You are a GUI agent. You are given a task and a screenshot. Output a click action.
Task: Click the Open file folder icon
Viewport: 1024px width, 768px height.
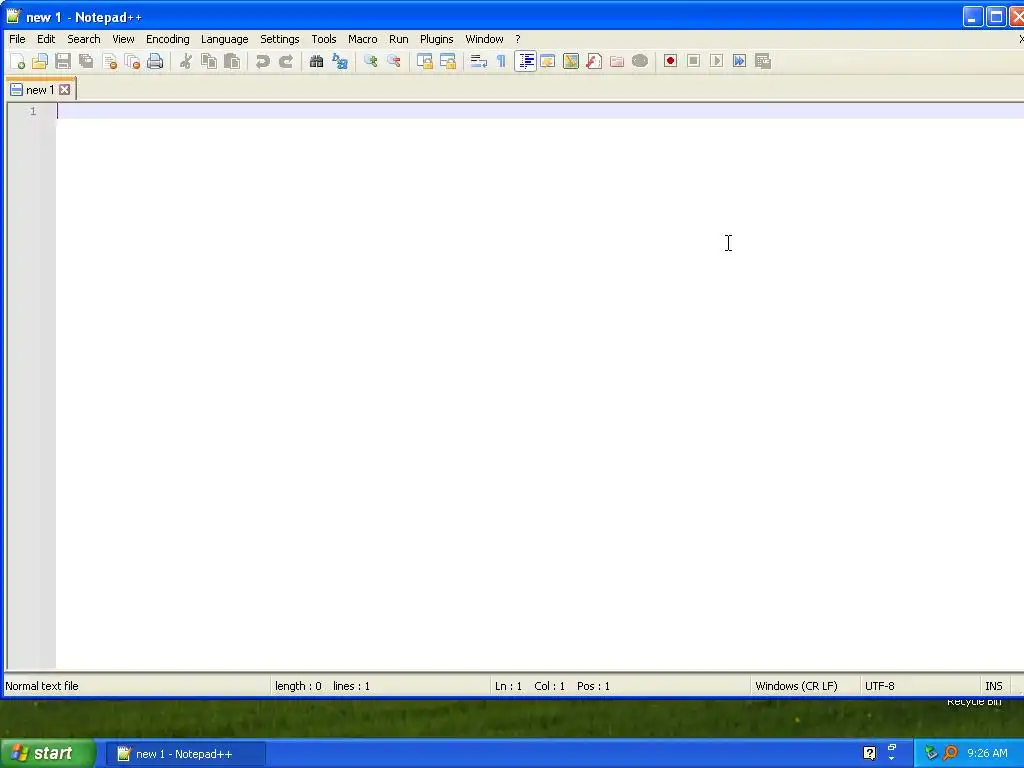tap(40, 61)
